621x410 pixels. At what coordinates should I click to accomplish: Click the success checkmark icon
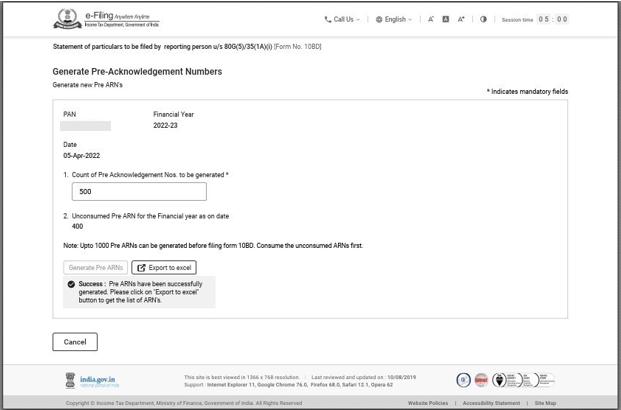[x=72, y=285]
